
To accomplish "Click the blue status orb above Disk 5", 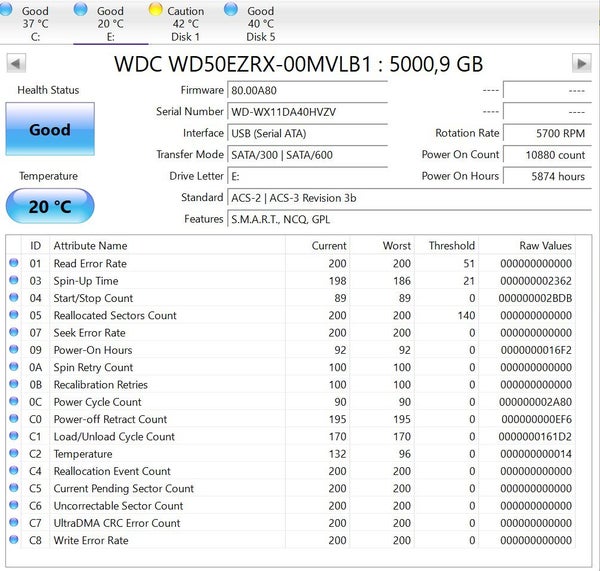I will tap(231, 9).
